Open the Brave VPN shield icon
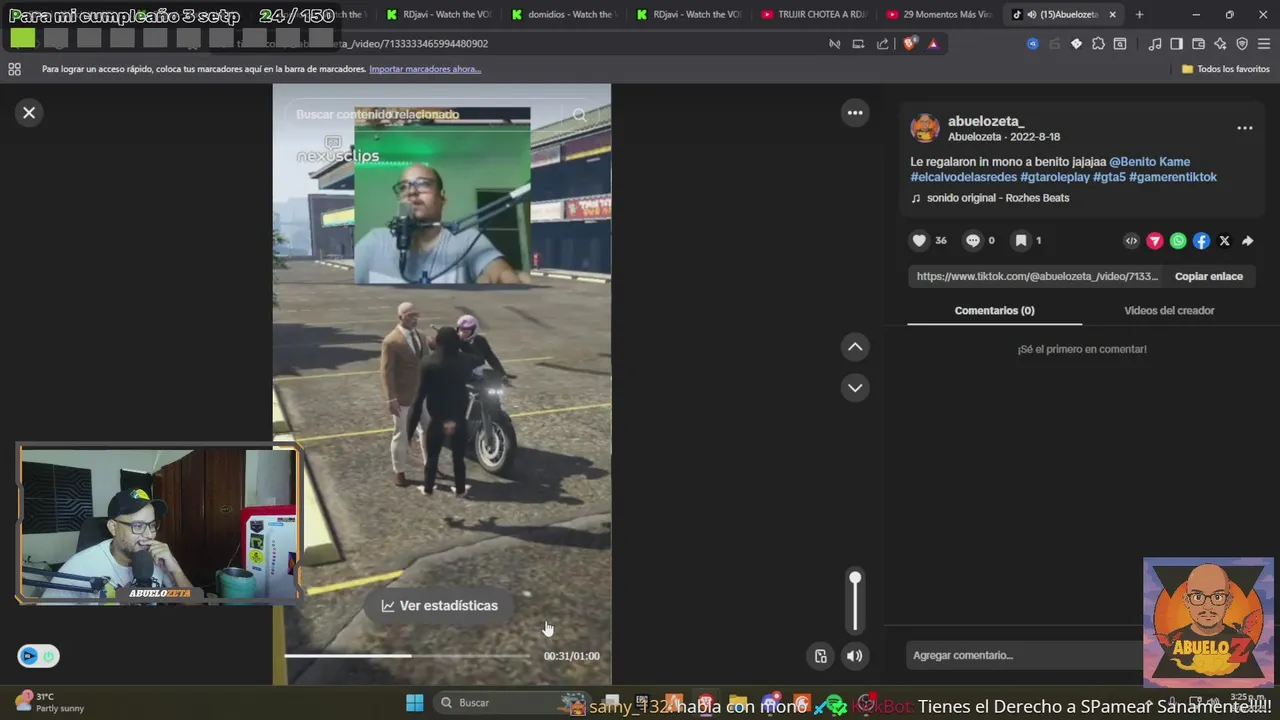Screen dimensions: 1280x720 1242,44
